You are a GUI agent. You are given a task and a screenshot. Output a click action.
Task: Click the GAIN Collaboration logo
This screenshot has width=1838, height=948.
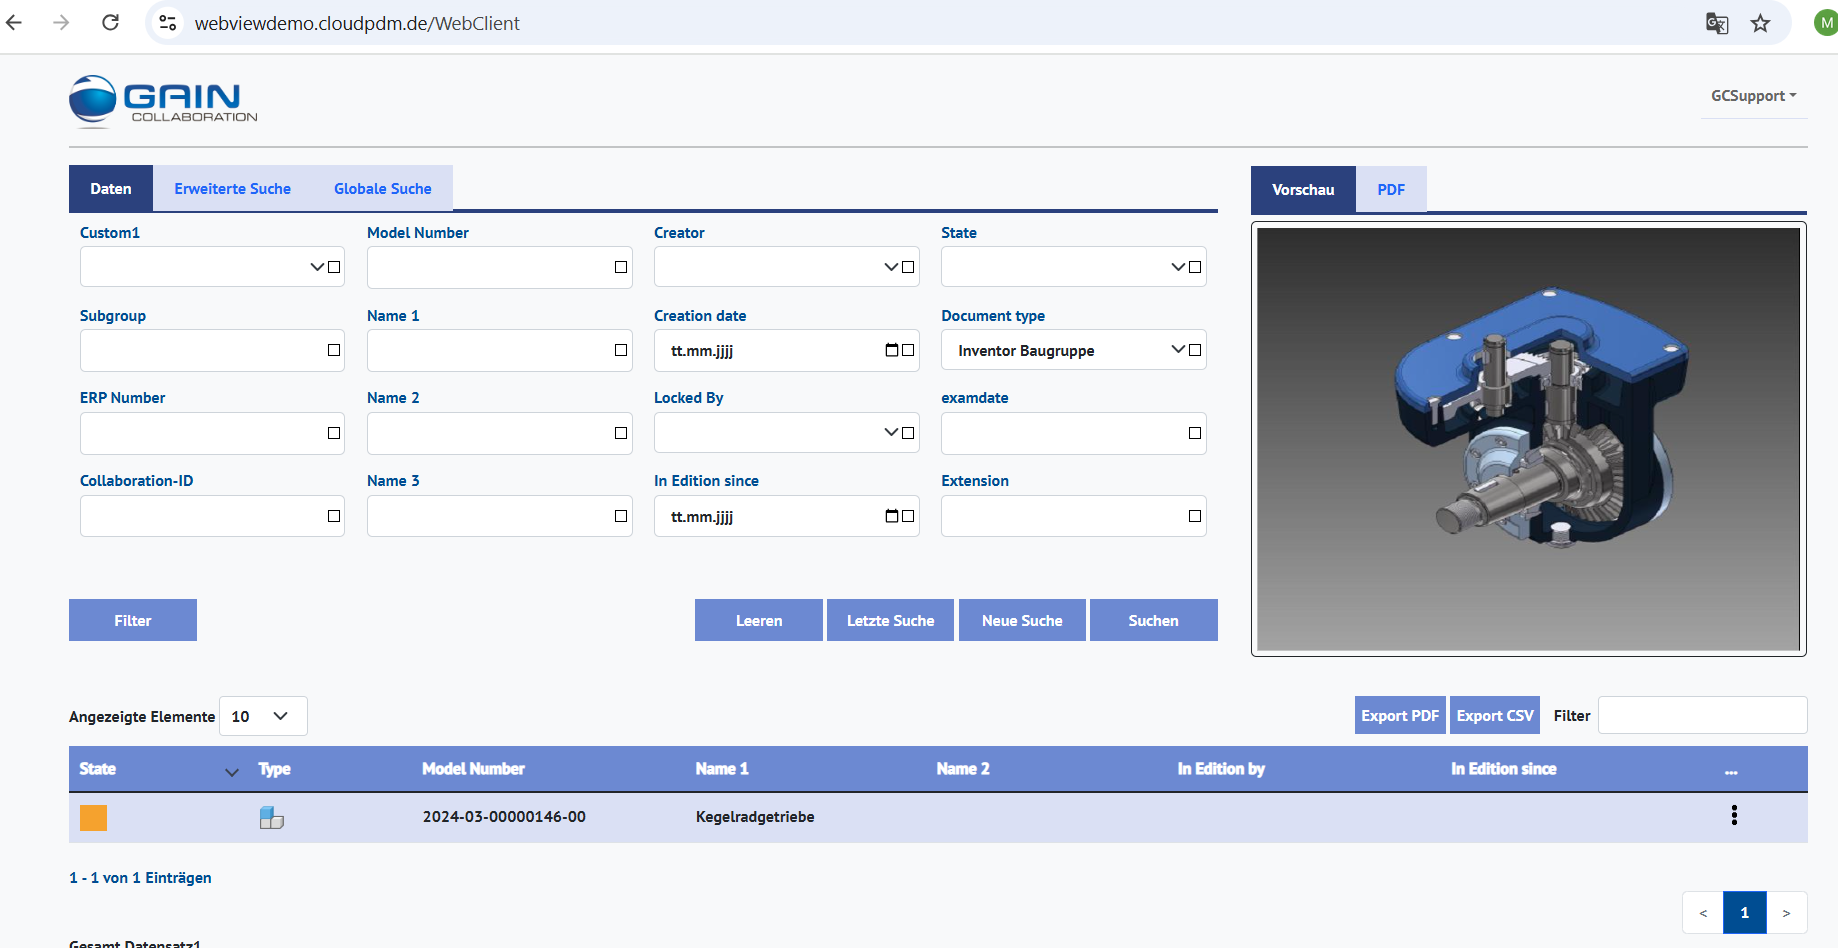click(x=163, y=101)
